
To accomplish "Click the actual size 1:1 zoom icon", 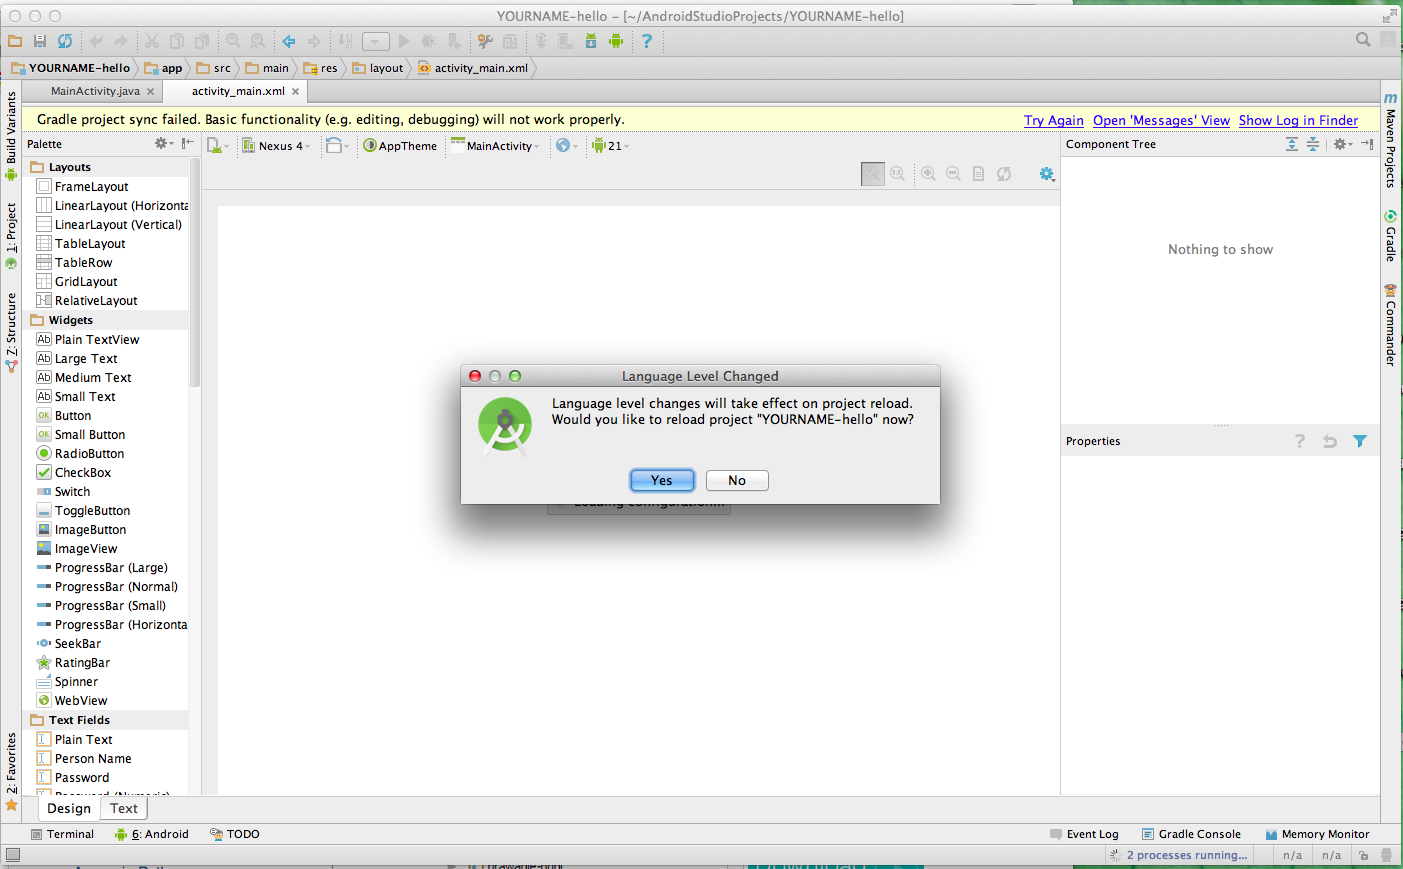I will click(x=898, y=173).
